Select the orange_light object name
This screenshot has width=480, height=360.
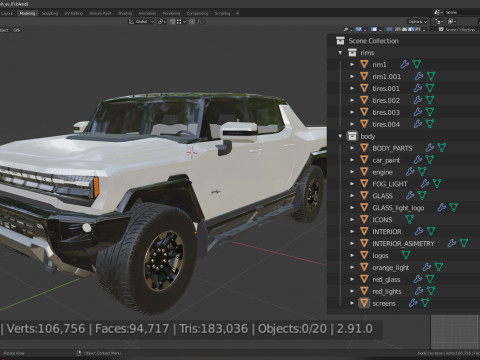pyautogui.click(x=391, y=268)
